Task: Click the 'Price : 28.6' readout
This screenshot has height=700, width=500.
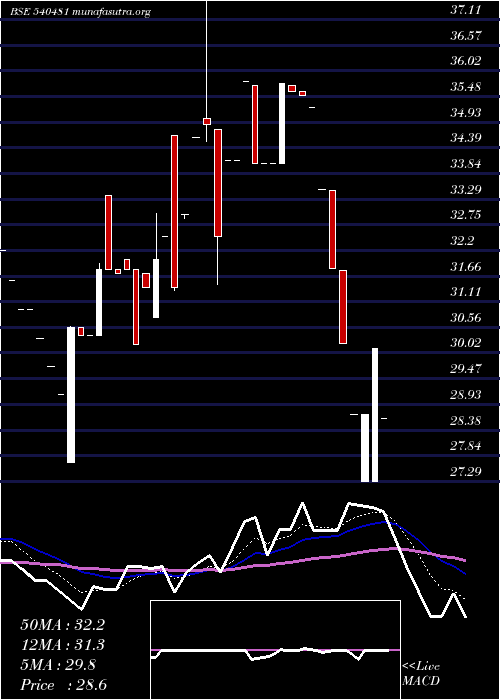Action: tap(63, 685)
